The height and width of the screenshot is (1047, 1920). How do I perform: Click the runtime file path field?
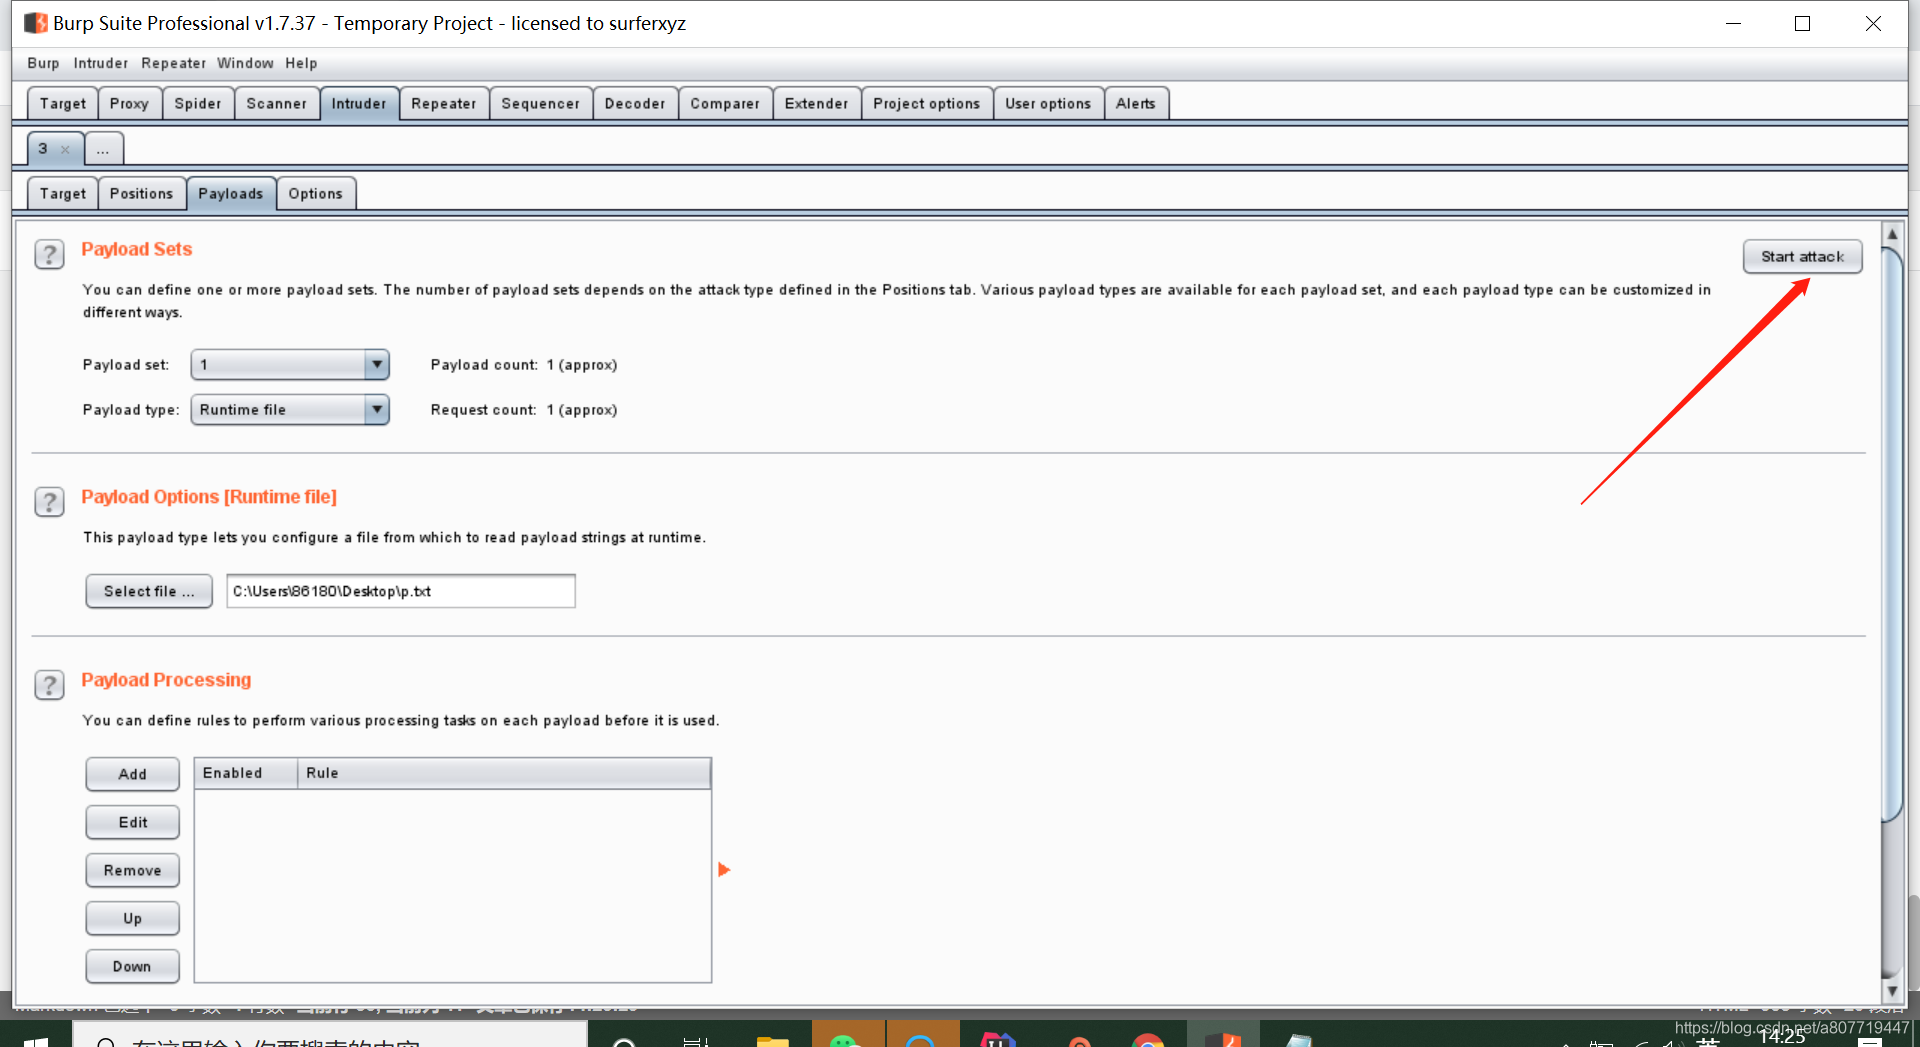pyautogui.click(x=400, y=591)
